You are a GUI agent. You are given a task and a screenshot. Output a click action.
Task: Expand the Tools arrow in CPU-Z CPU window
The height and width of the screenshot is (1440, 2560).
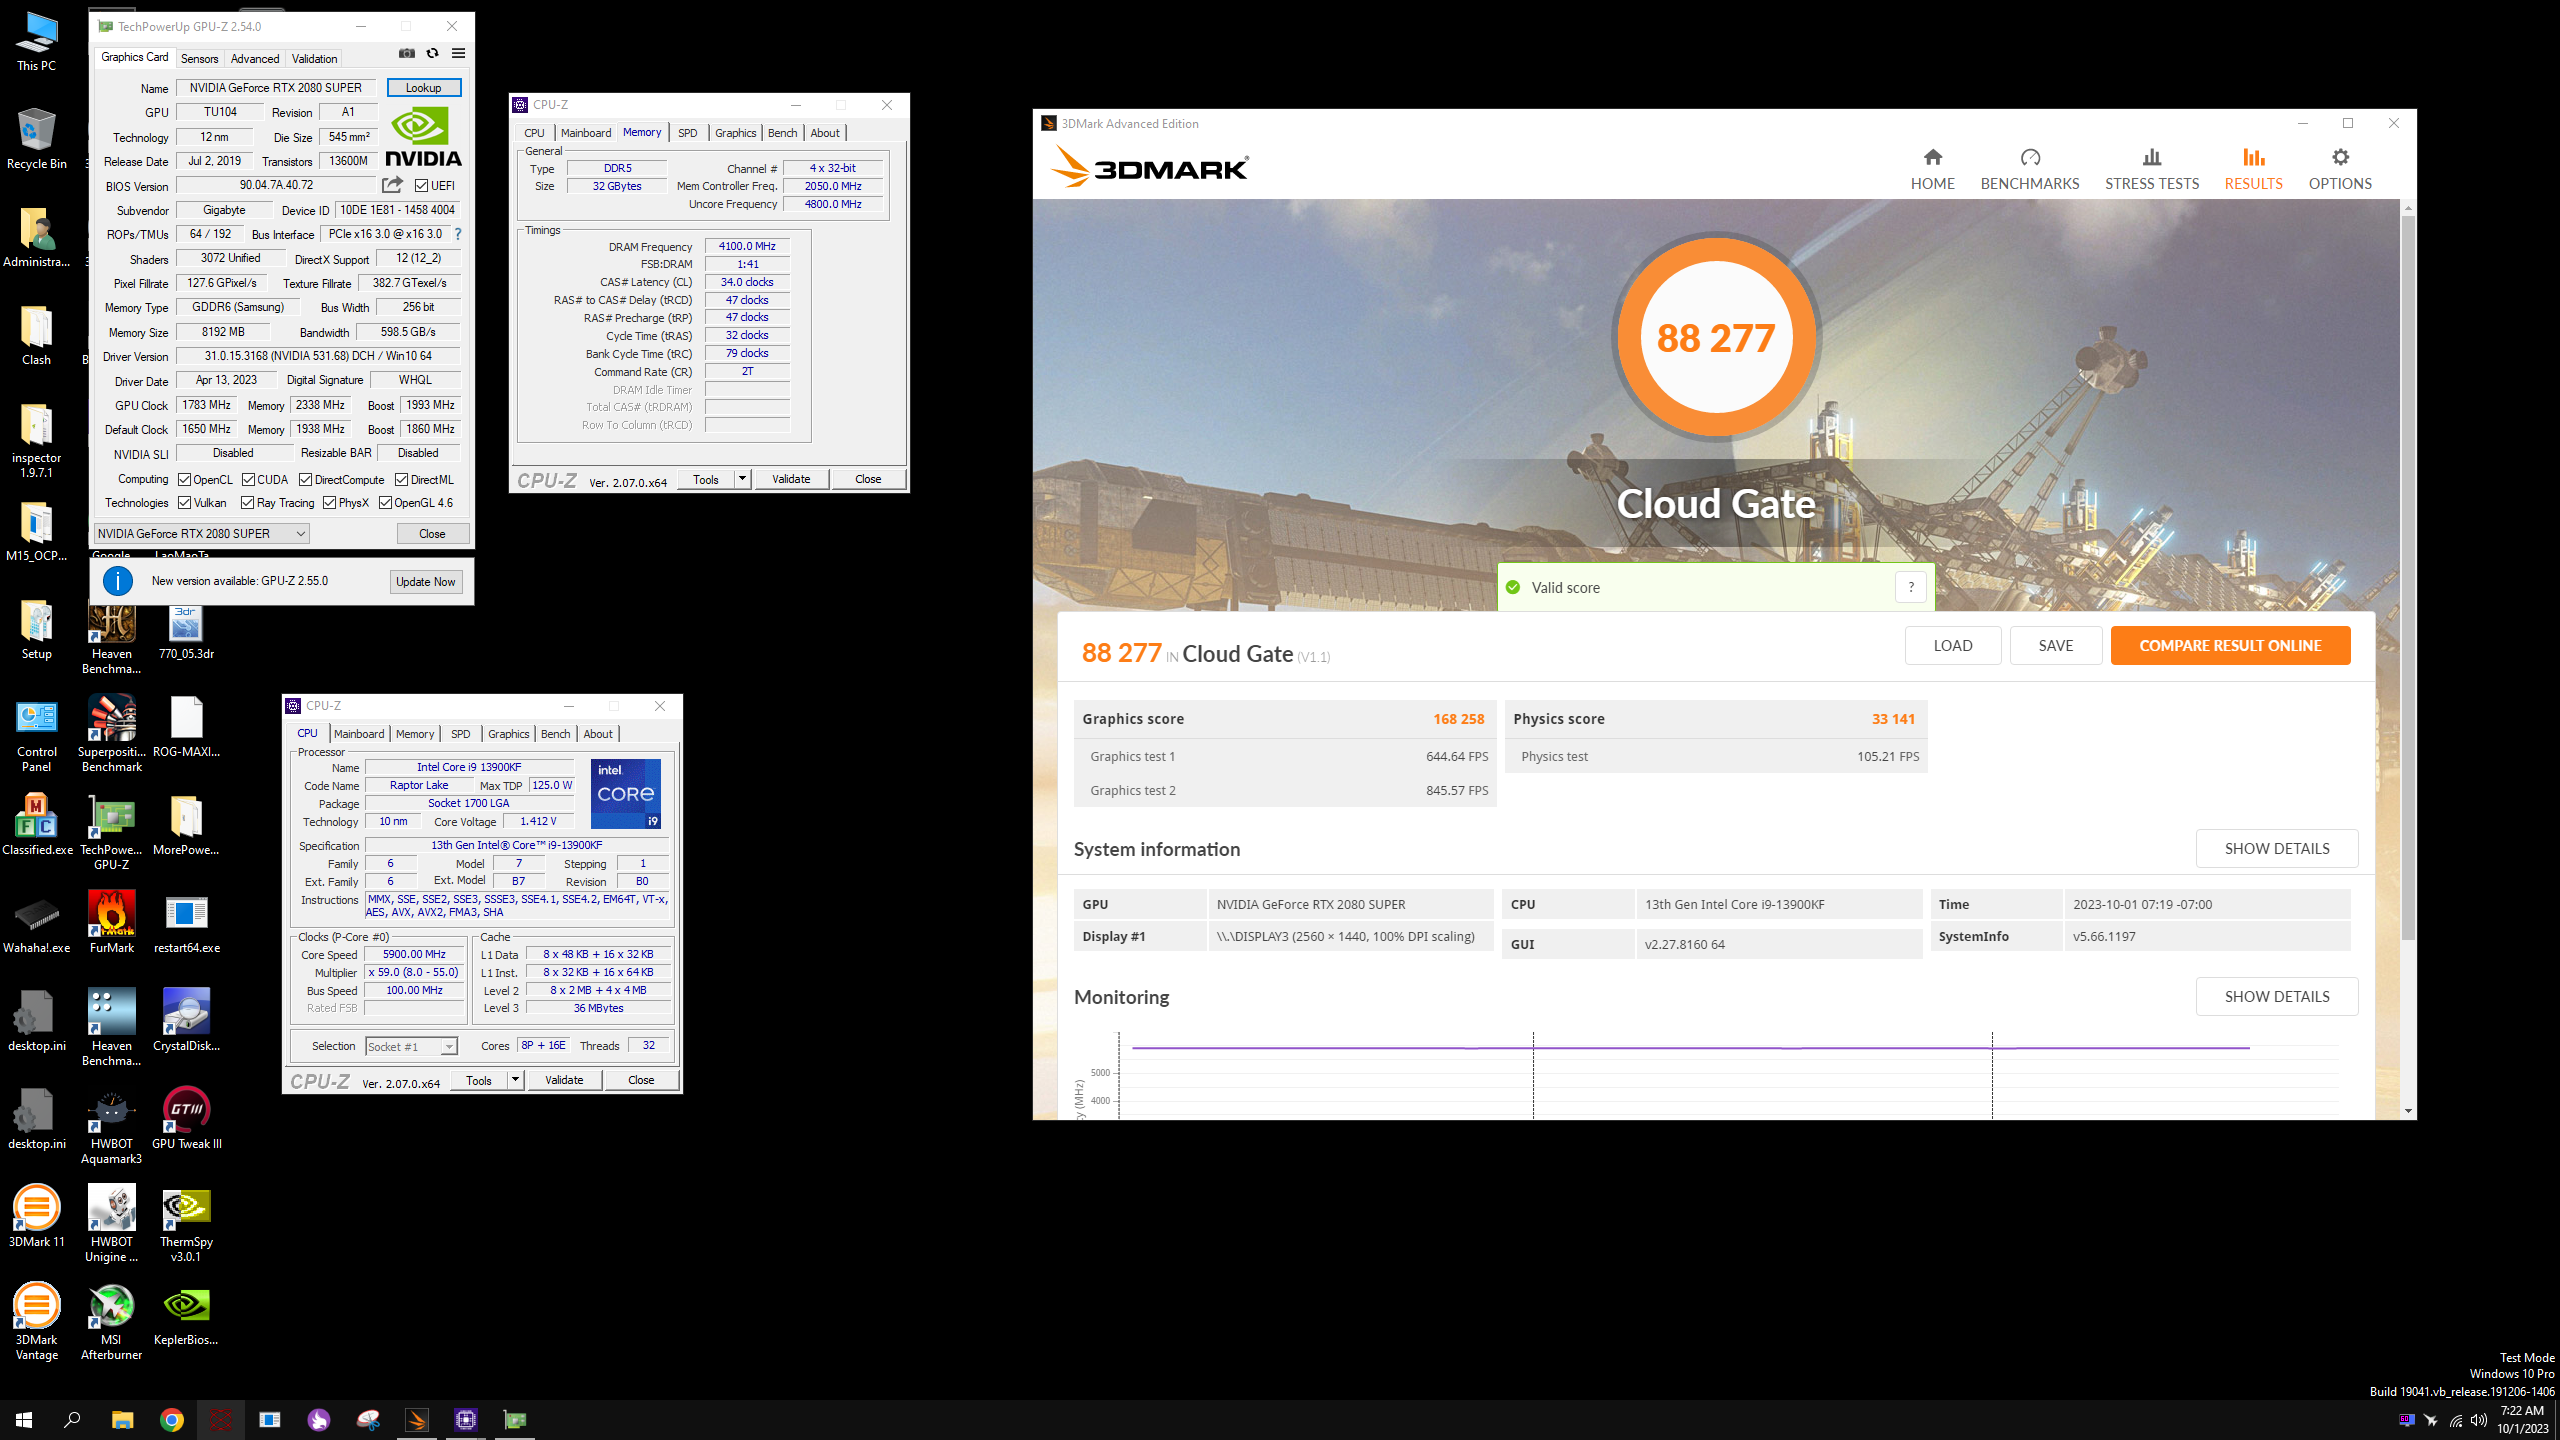click(515, 1080)
